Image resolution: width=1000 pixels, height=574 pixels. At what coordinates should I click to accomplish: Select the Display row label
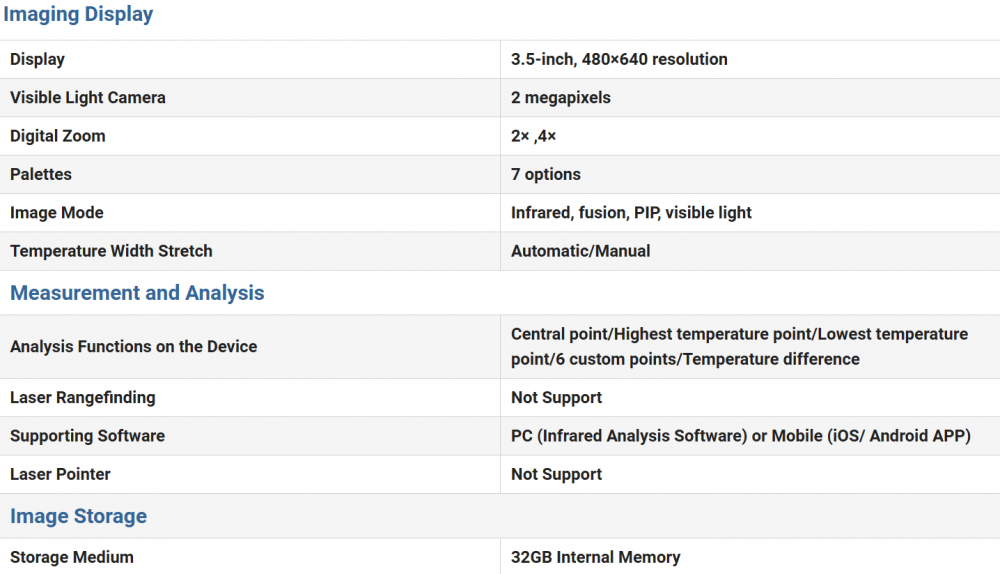click(x=37, y=59)
